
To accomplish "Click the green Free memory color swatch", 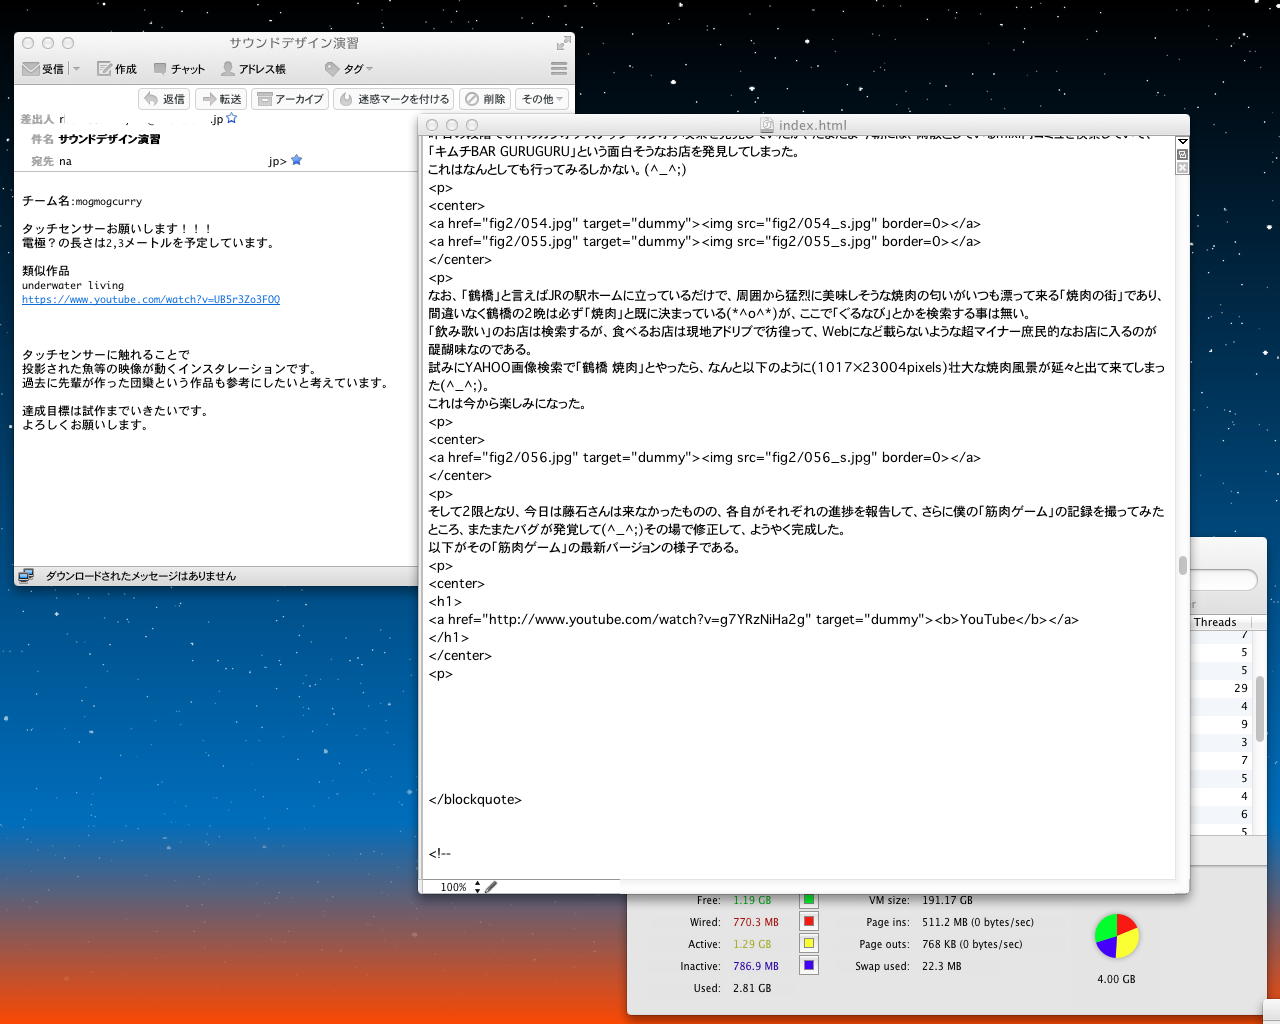I will tap(809, 900).
